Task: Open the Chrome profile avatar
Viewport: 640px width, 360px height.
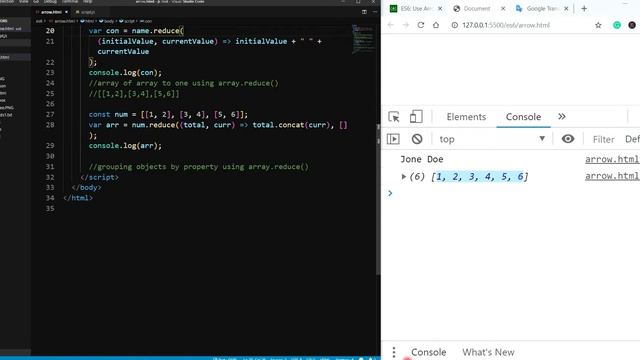Action: [632, 25]
